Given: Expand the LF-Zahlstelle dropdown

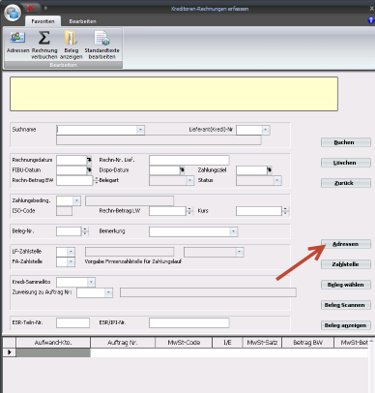Looking at the screenshot, I should [71, 252].
